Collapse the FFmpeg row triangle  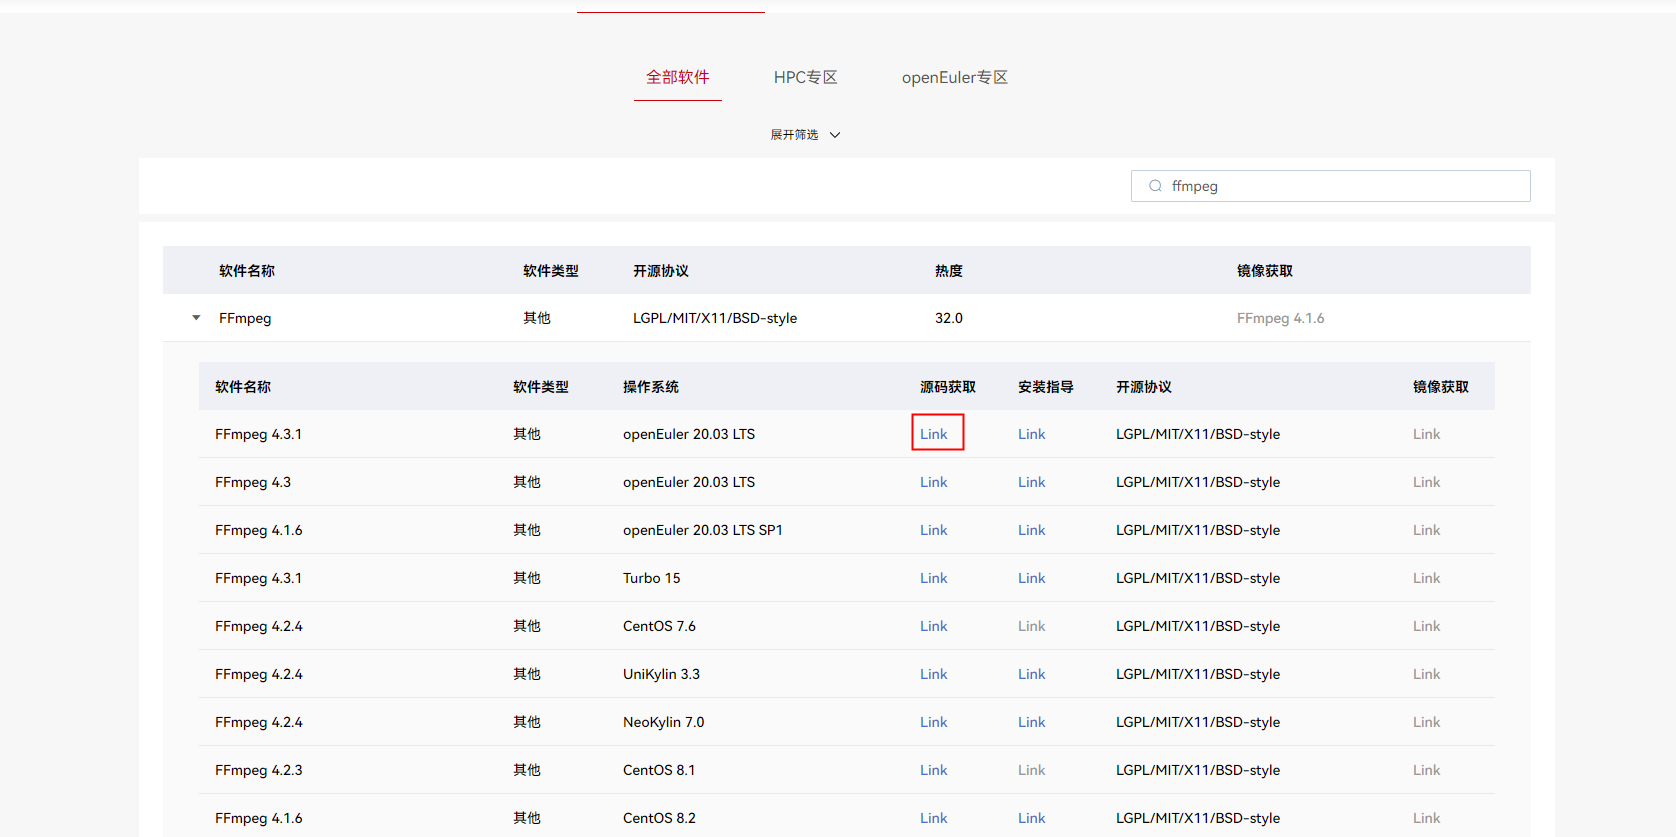[x=196, y=318]
